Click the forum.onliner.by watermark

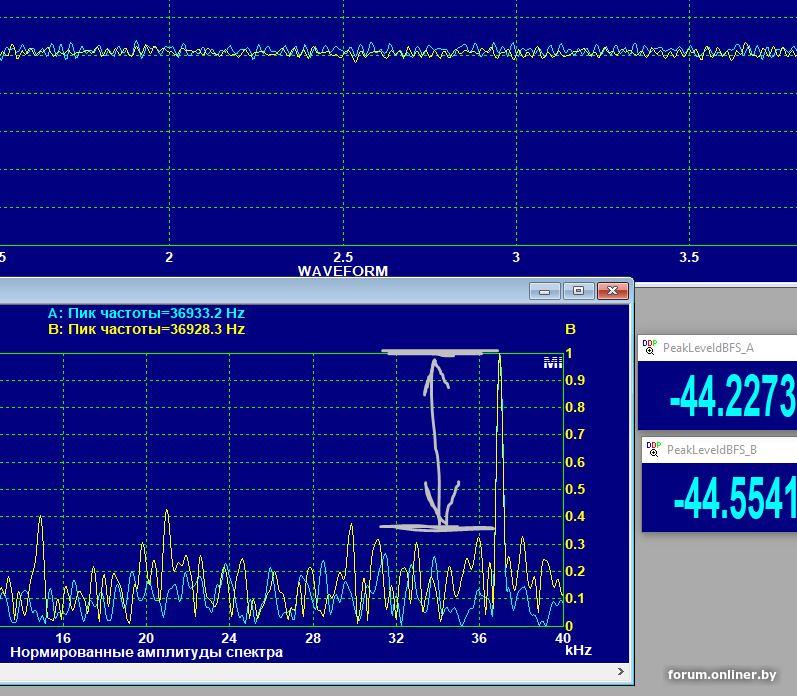(722, 675)
